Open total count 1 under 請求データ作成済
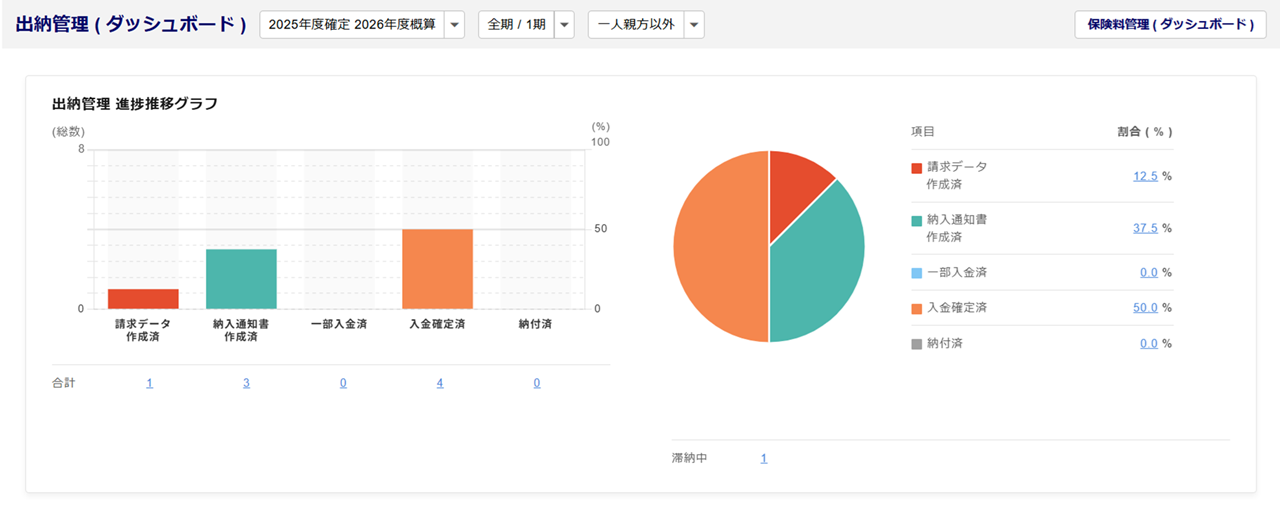 (x=149, y=383)
